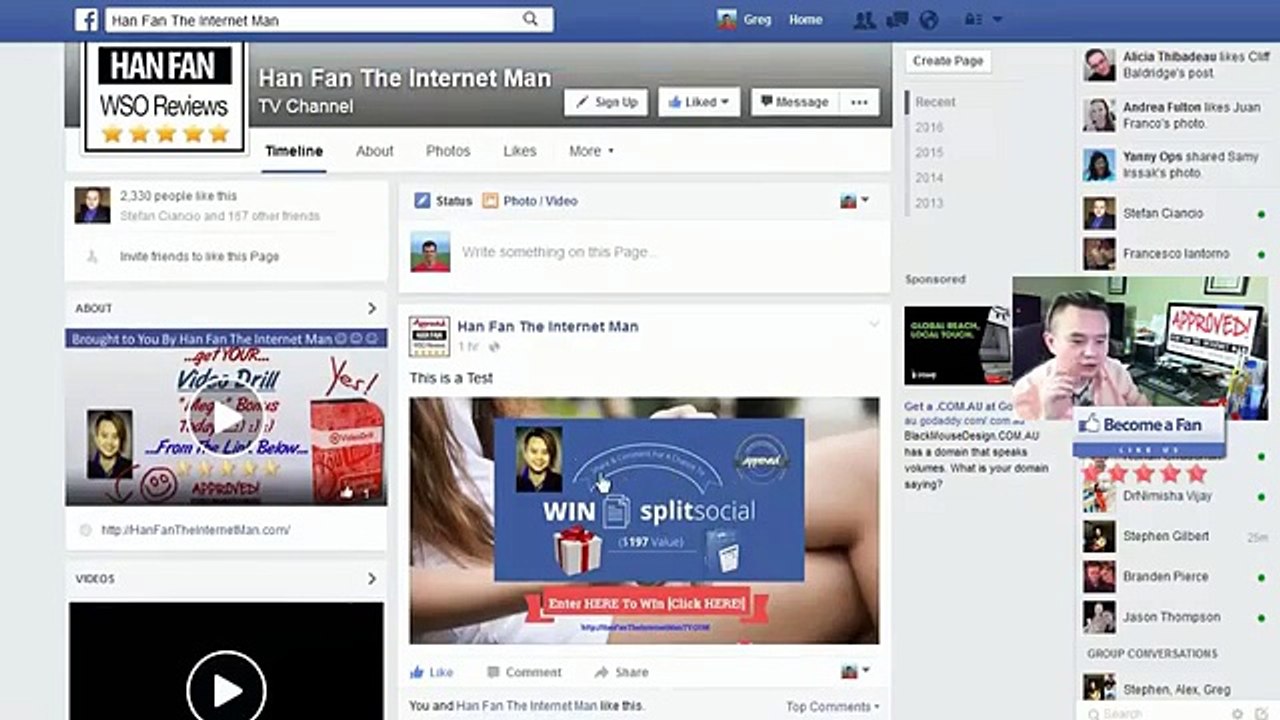Switch to the Timeline tab
Viewport: 1280px width, 720px height.
pyautogui.click(x=294, y=151)
